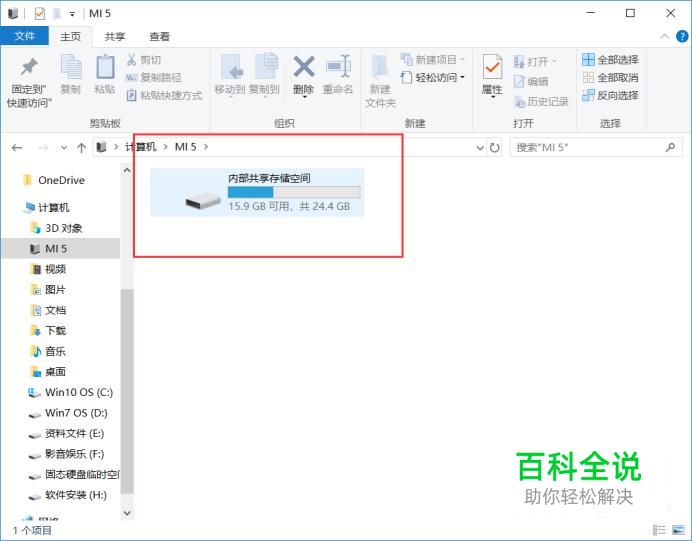Switch to details view in the status bar
This screenshot has height=541, width=692.
pyautogui.click(x=659, y=529)
